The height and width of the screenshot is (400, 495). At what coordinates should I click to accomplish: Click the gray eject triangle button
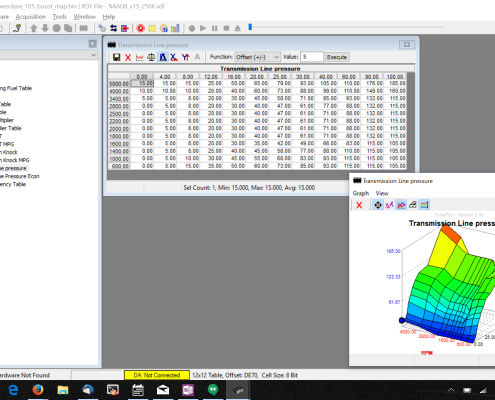pos(238,28)
